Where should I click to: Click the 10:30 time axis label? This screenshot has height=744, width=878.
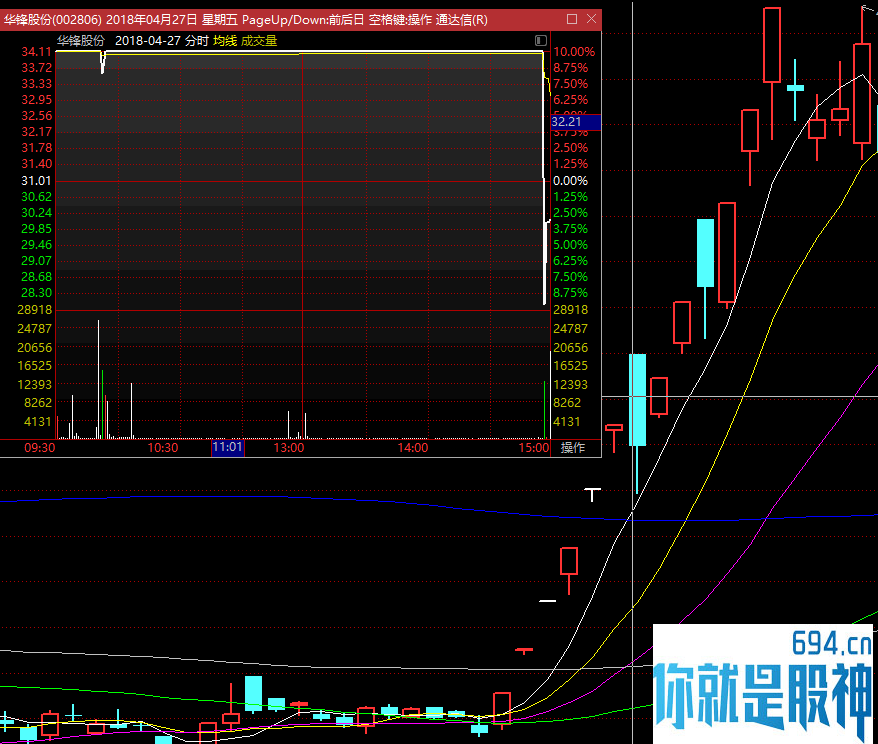click(x=163, y=447)
